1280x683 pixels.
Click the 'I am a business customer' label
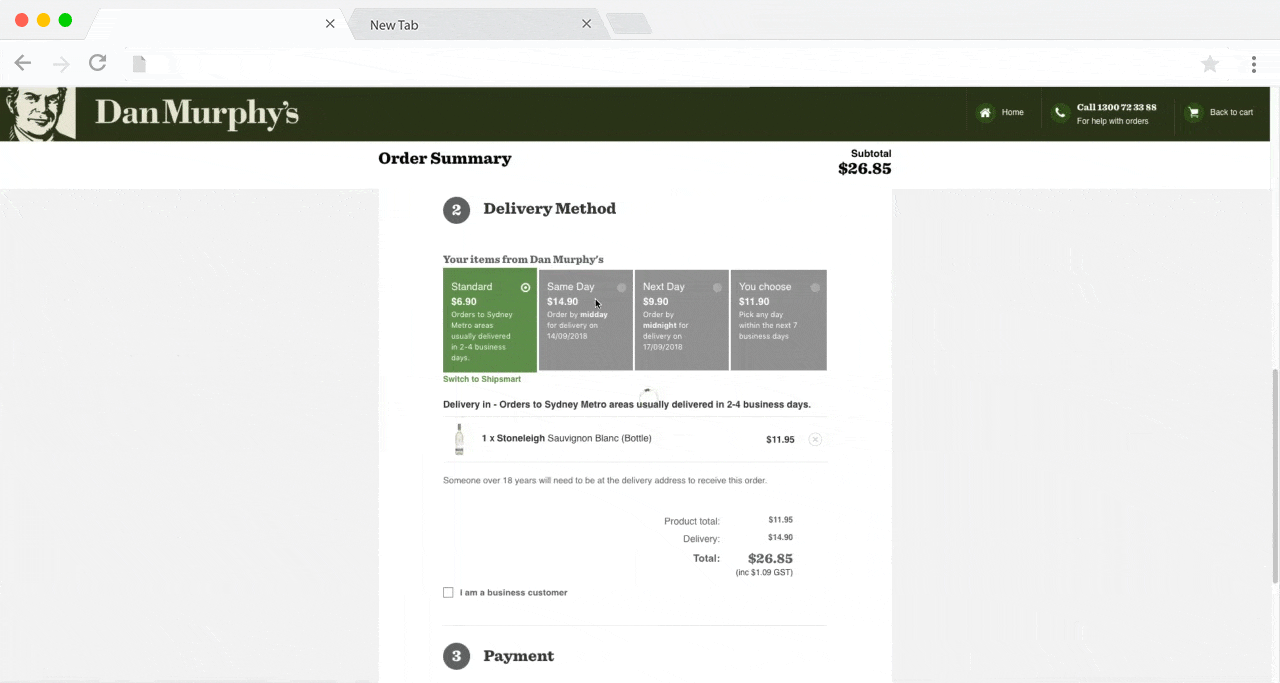pyautogui.click(x=514, y=593)
